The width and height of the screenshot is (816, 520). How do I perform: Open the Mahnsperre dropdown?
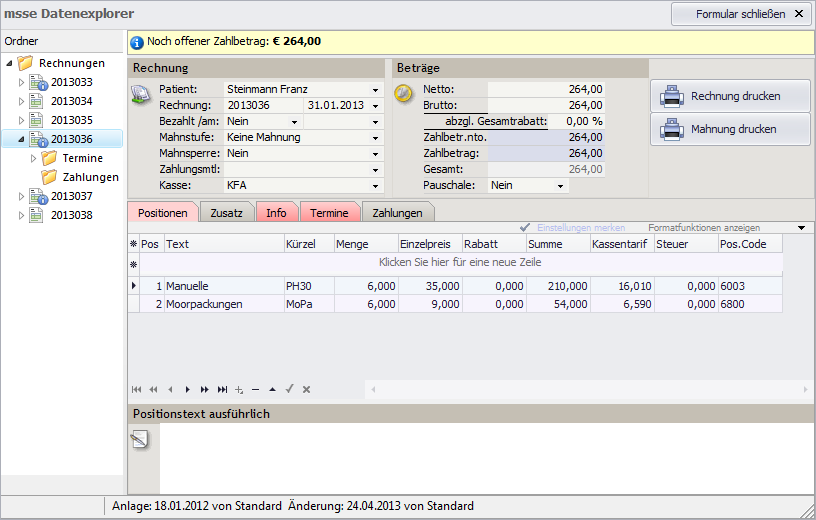(x=375, y=154)
